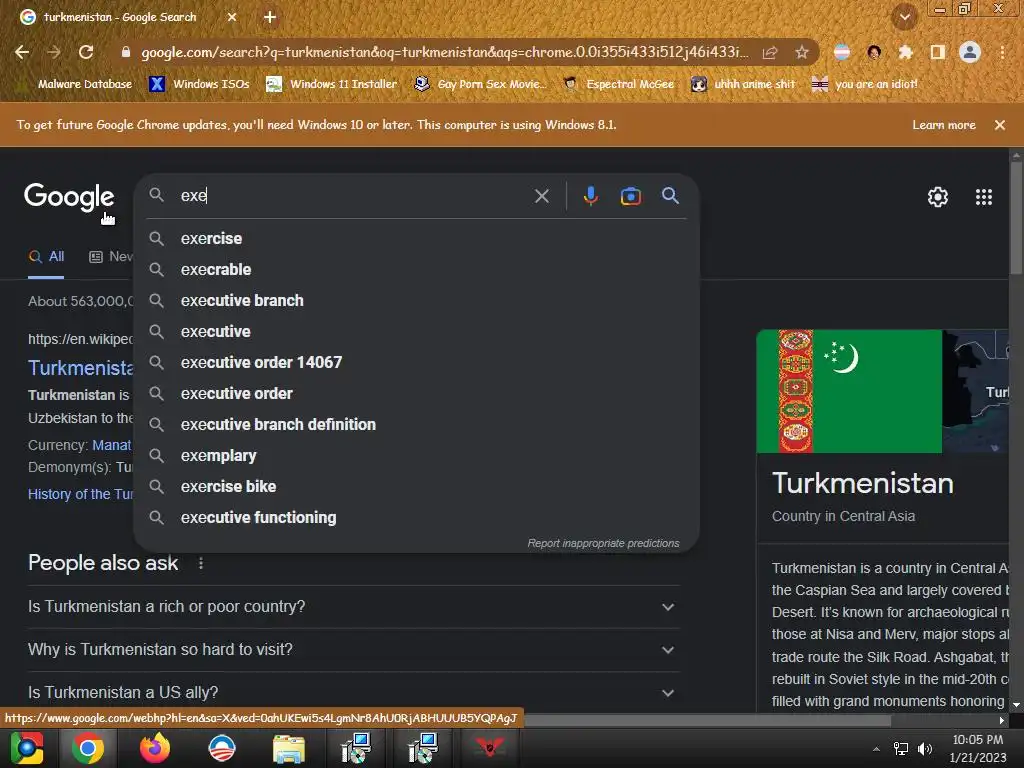Open the Chrome extensions puzzle icon
The height and width of the screenshot is (768, 1024).
click(905, 52)
